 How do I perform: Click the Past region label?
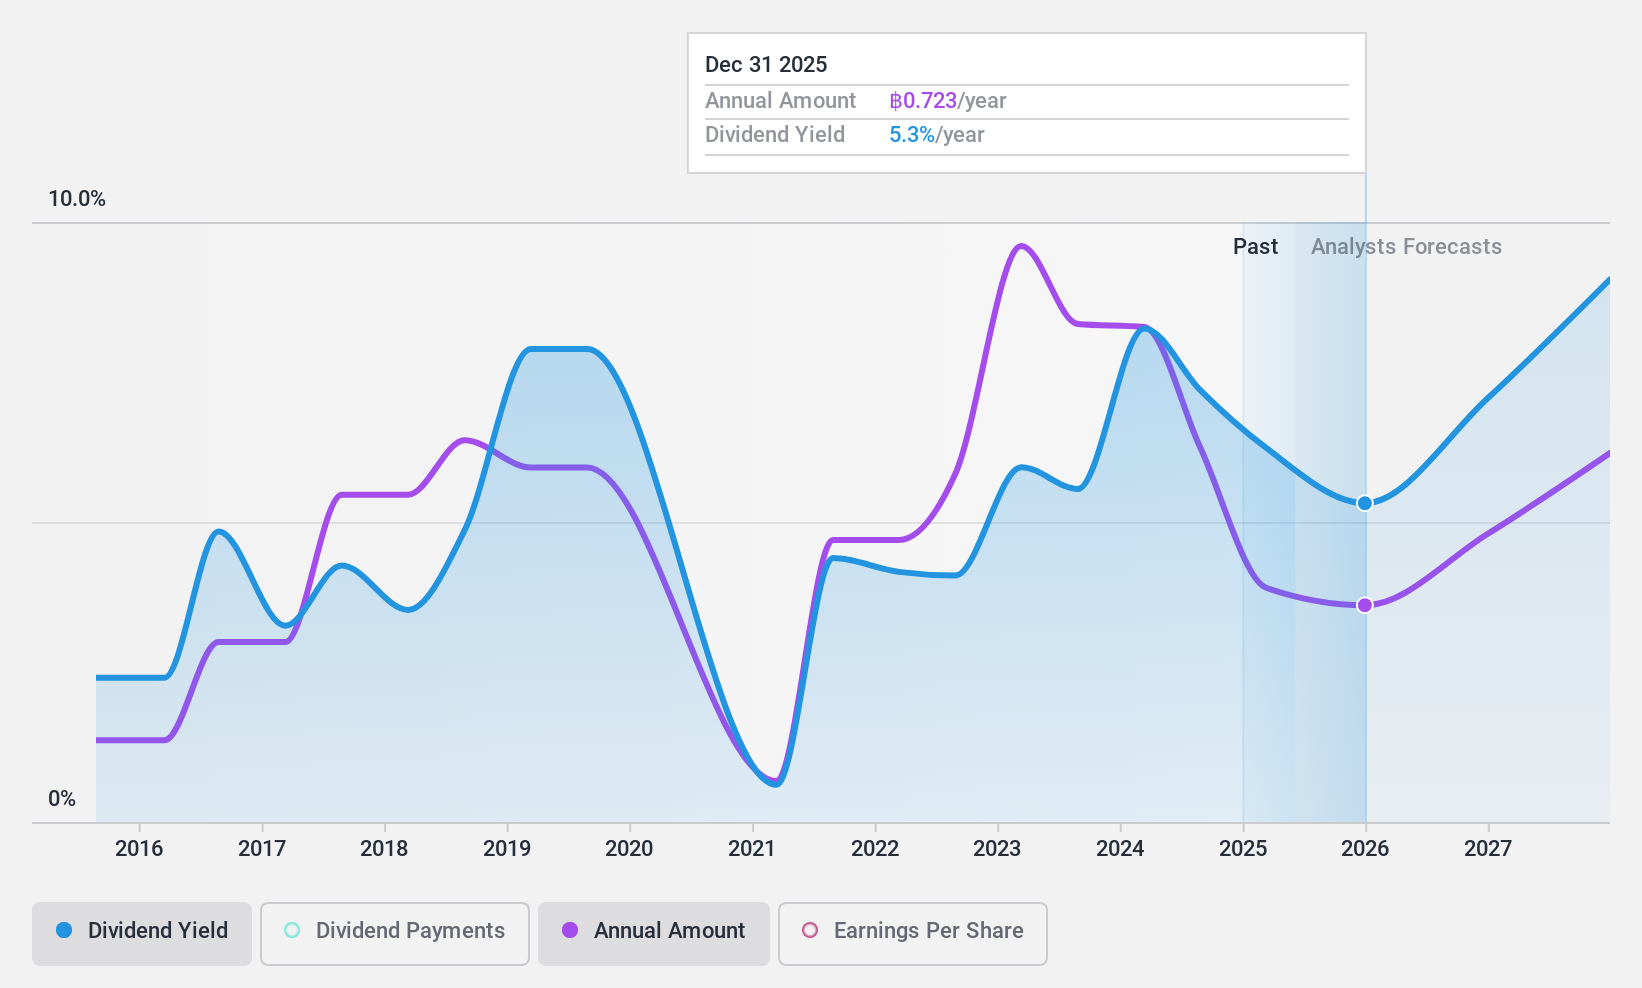point(1255,247)
